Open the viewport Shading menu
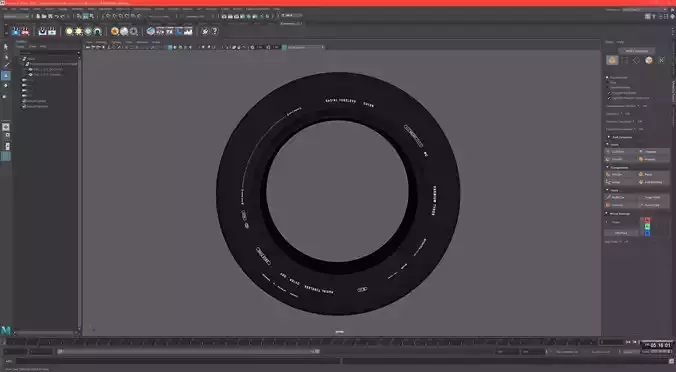This screenshot has height=372, width=676. (x=101, y=42)
